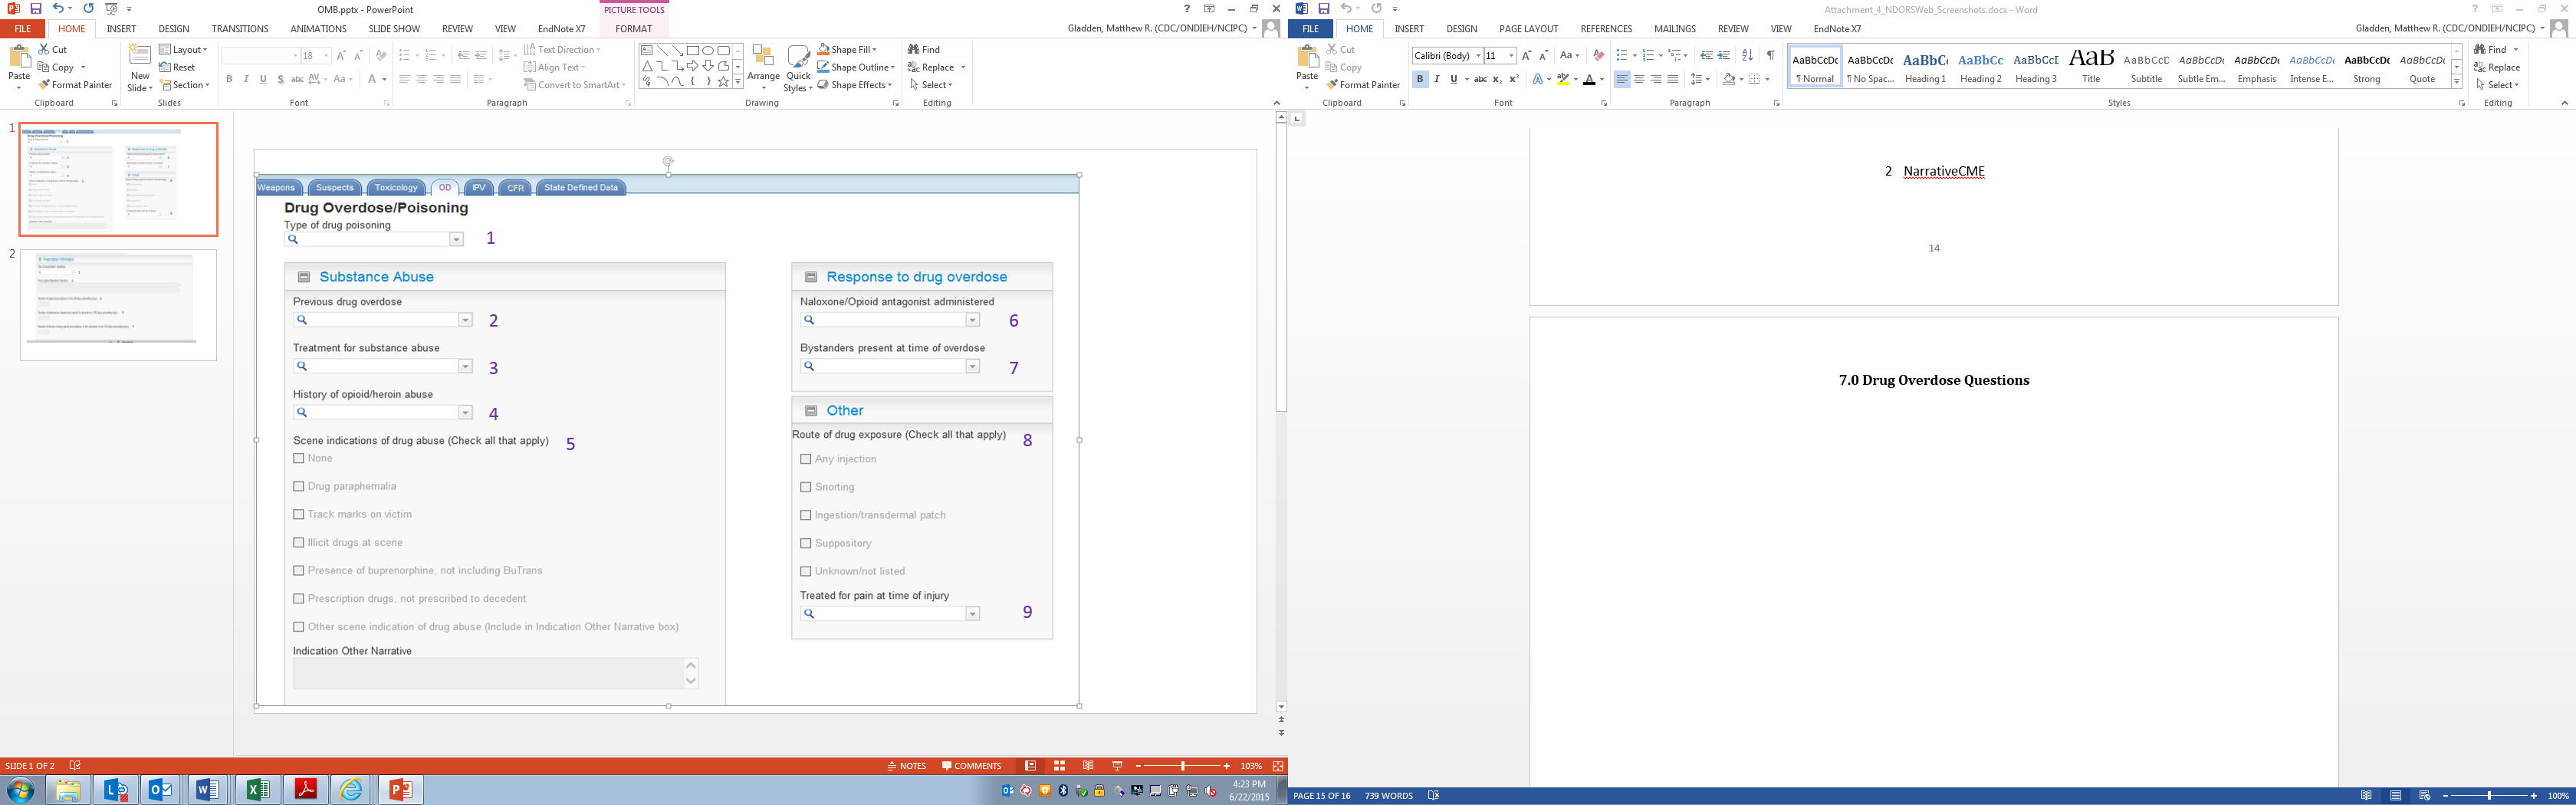Toggle Bold in the Word ribbon
Viewport: 2576px width, 805px height.
coord(1420,79)
